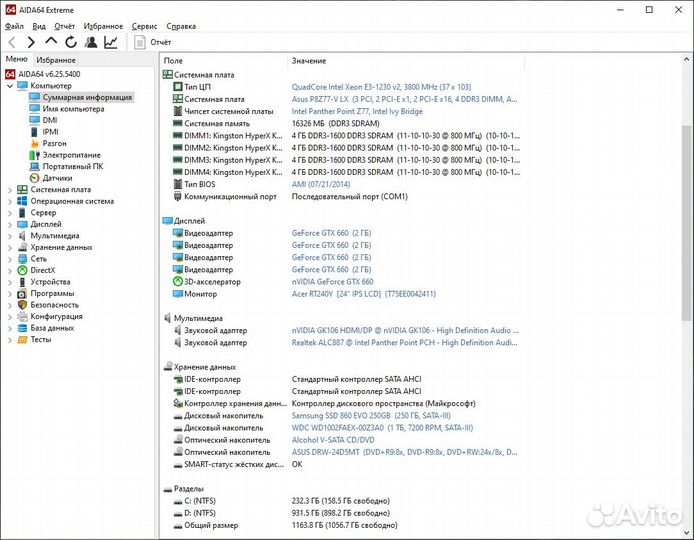Select Имя компьютера tree item

pos(67,108)
